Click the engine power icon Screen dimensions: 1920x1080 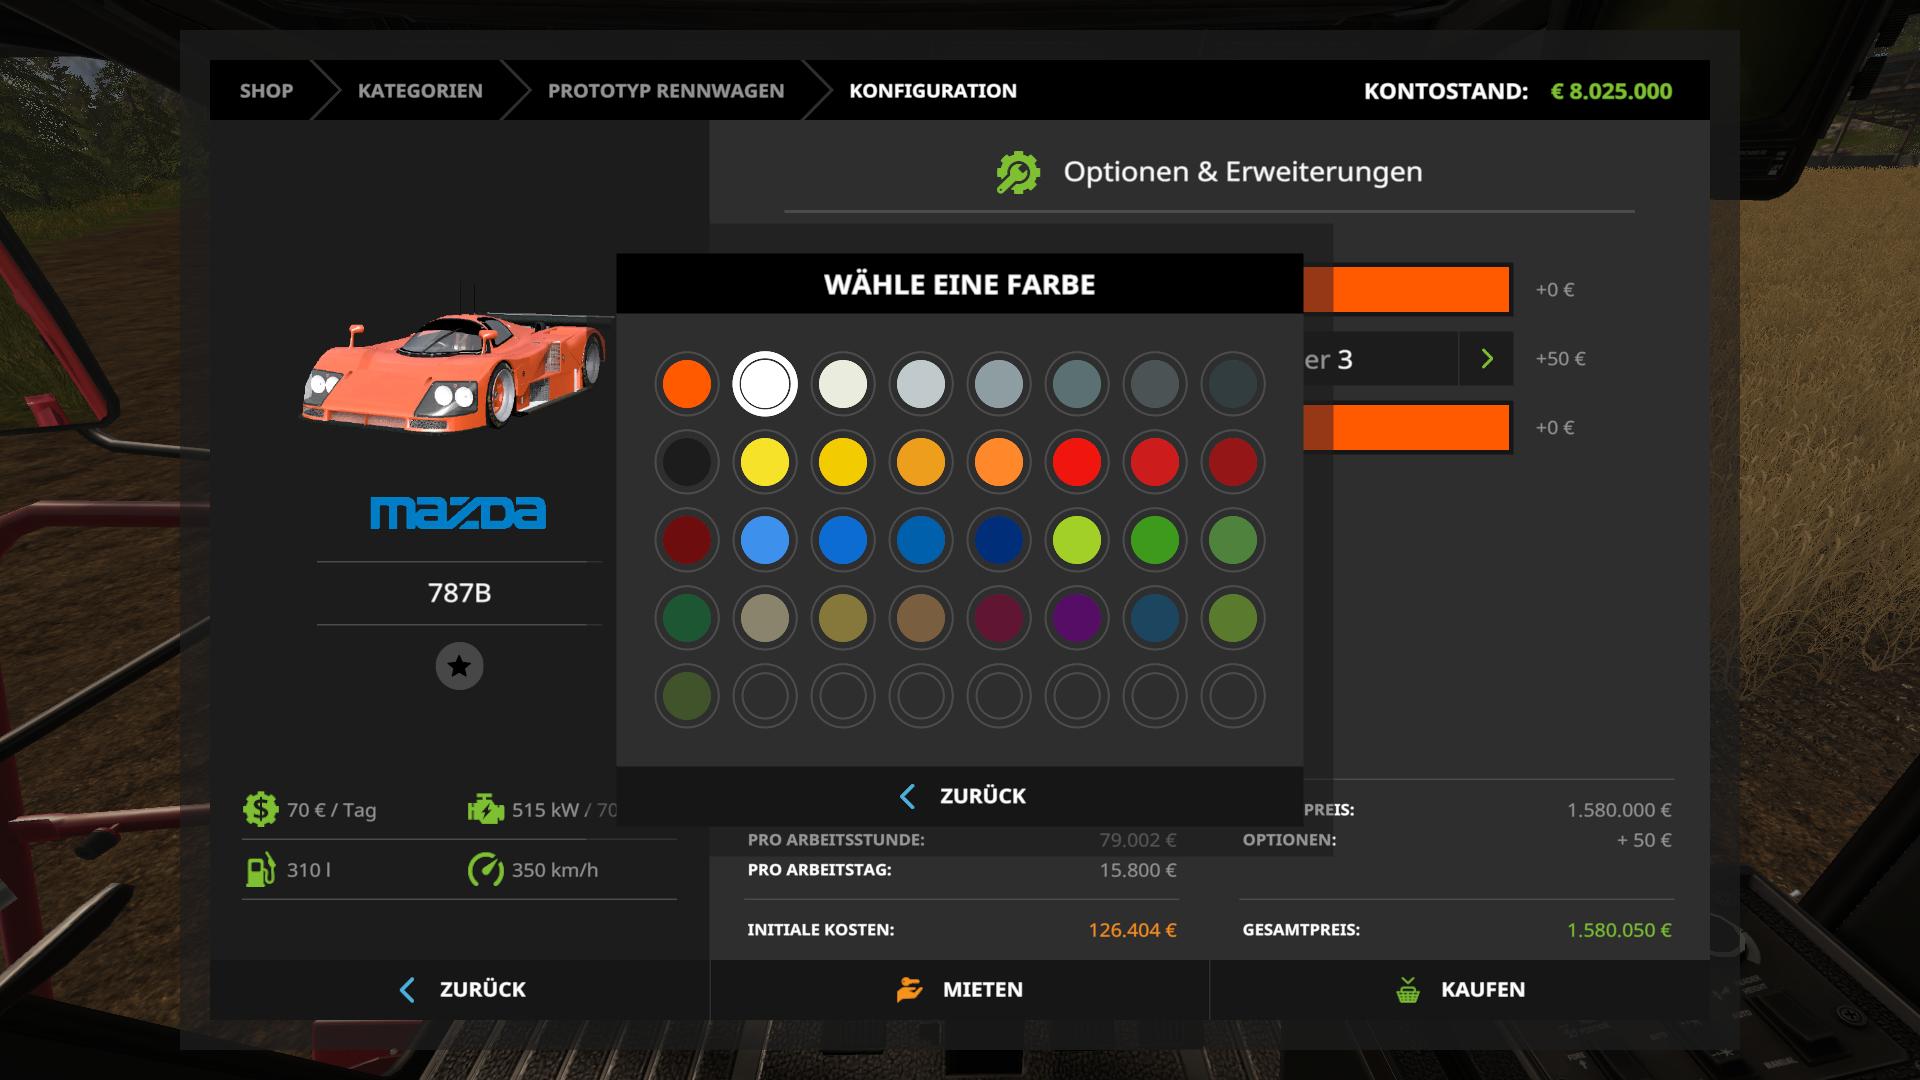[x=486, y=809]
